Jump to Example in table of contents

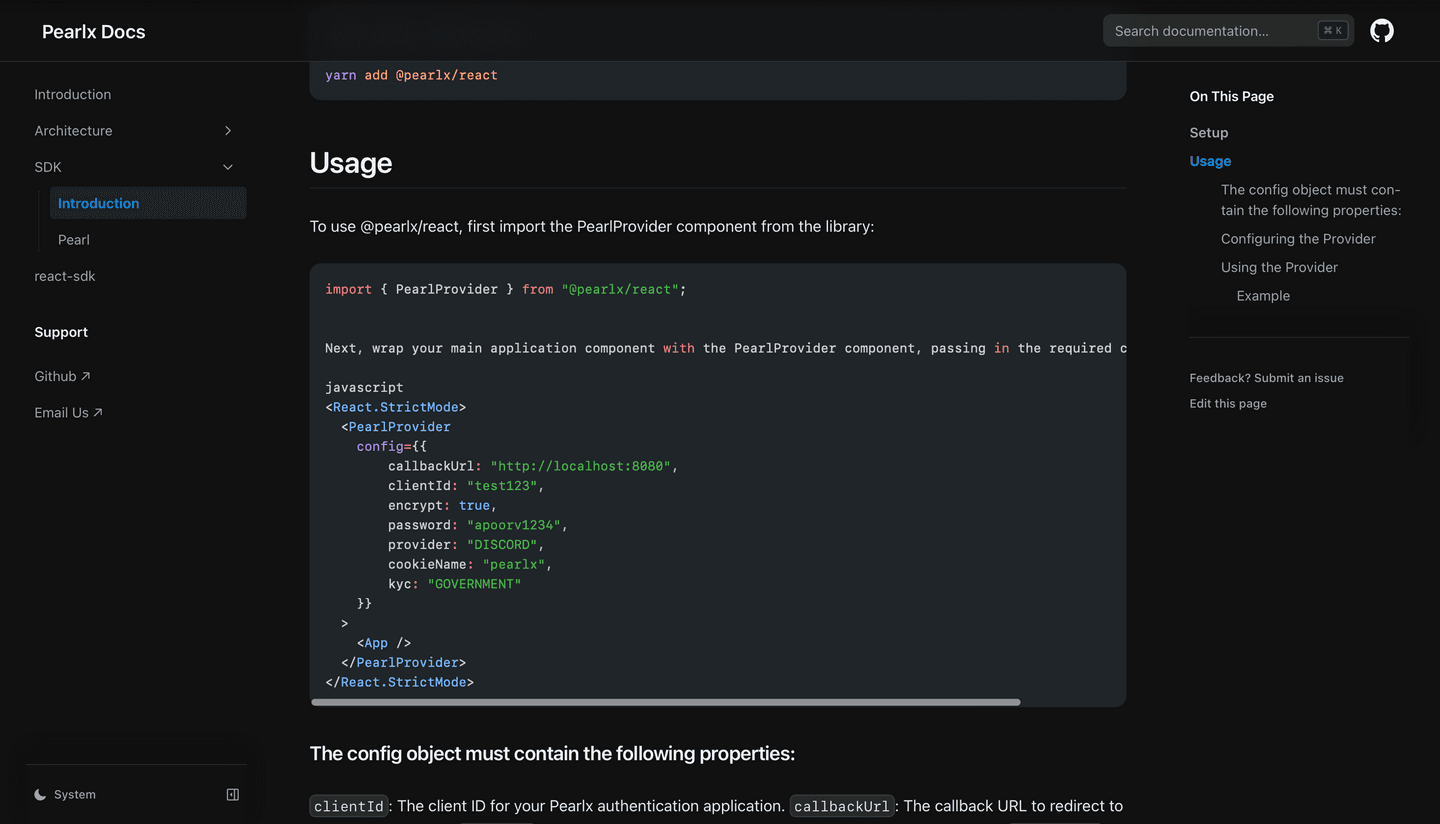(x=1263, y=296)
